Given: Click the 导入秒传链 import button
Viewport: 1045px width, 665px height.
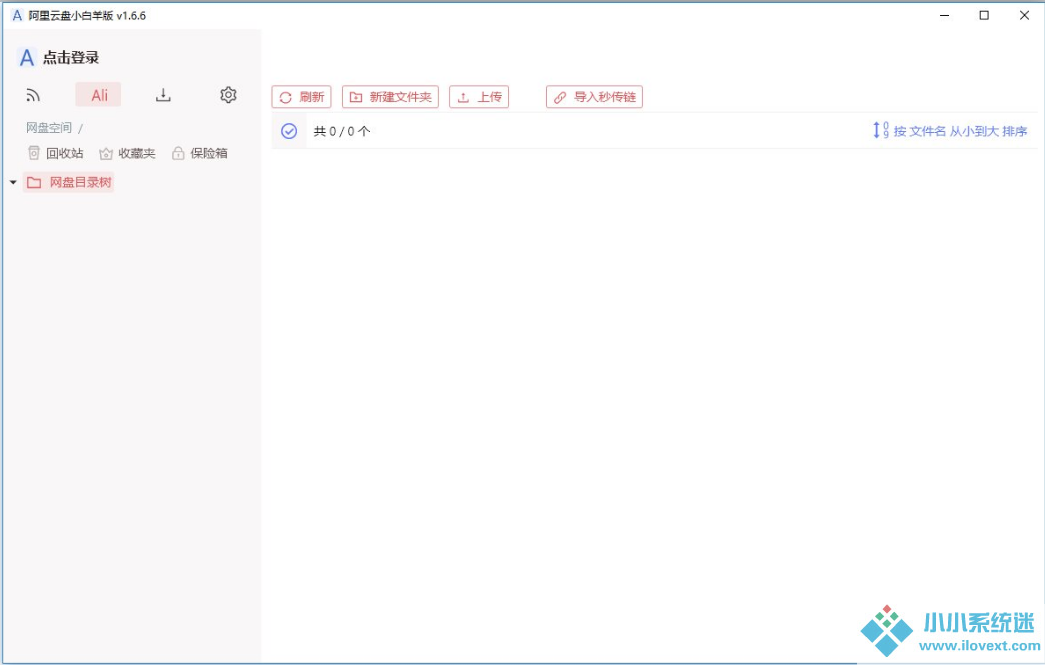Looking at the screenshot, I should point(594,97).
